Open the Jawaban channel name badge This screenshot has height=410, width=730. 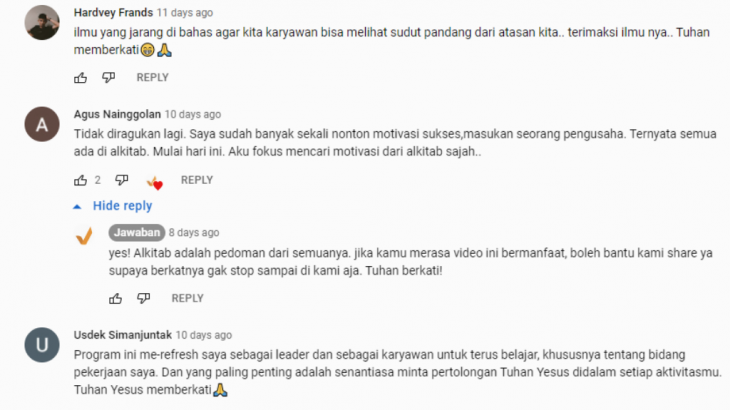tap(137, 232)
